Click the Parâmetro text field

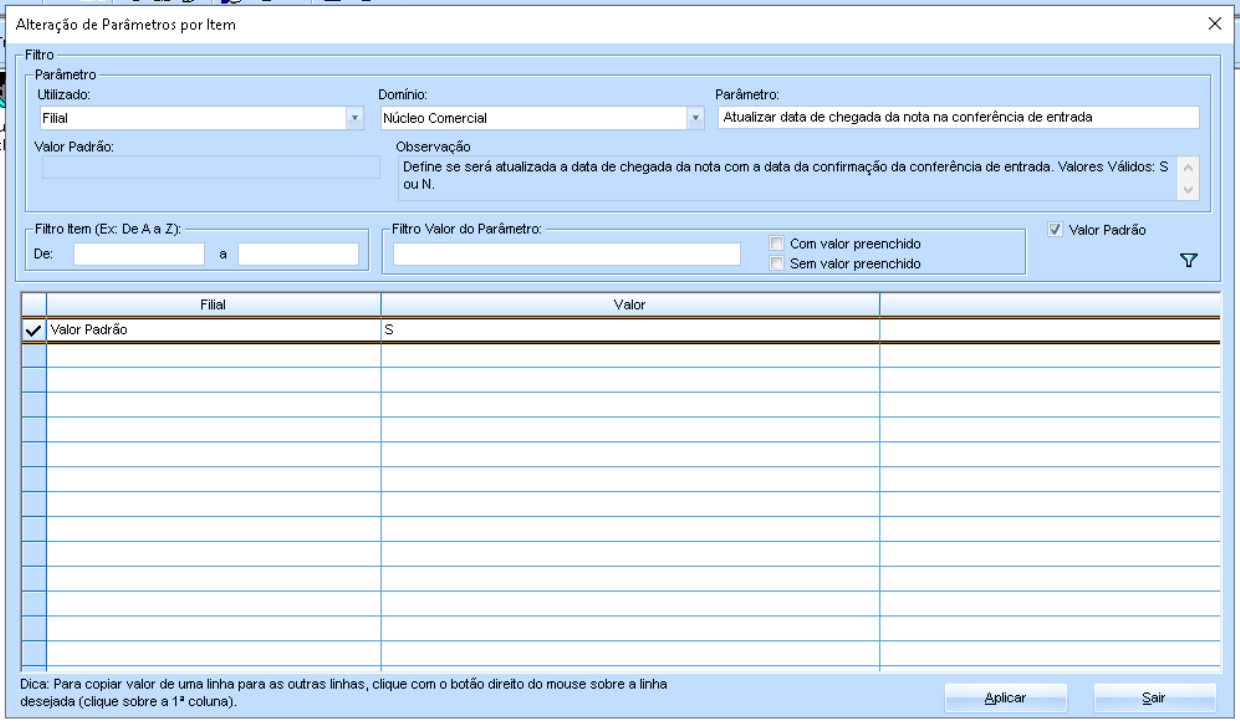[x=957, y=117]
